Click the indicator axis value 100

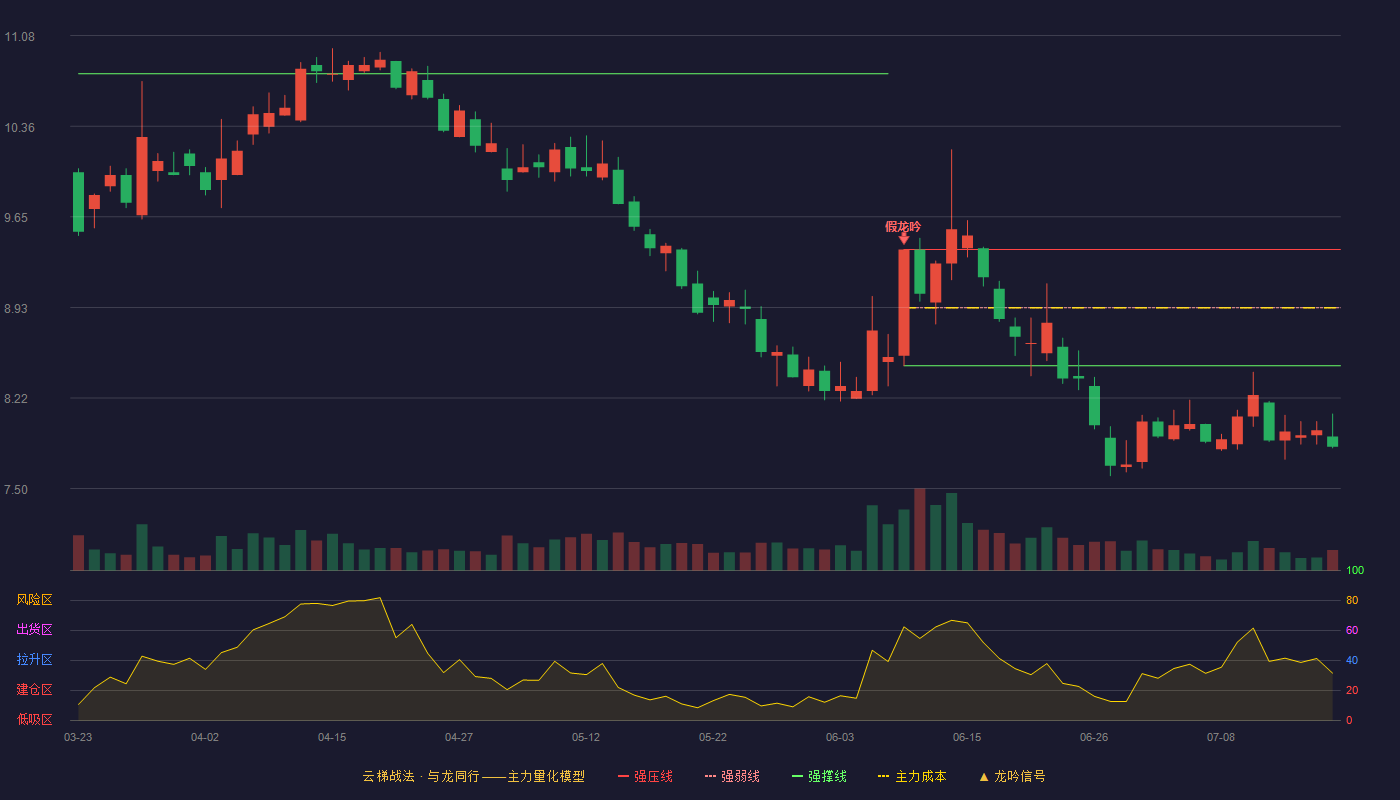pos(1355,571)
